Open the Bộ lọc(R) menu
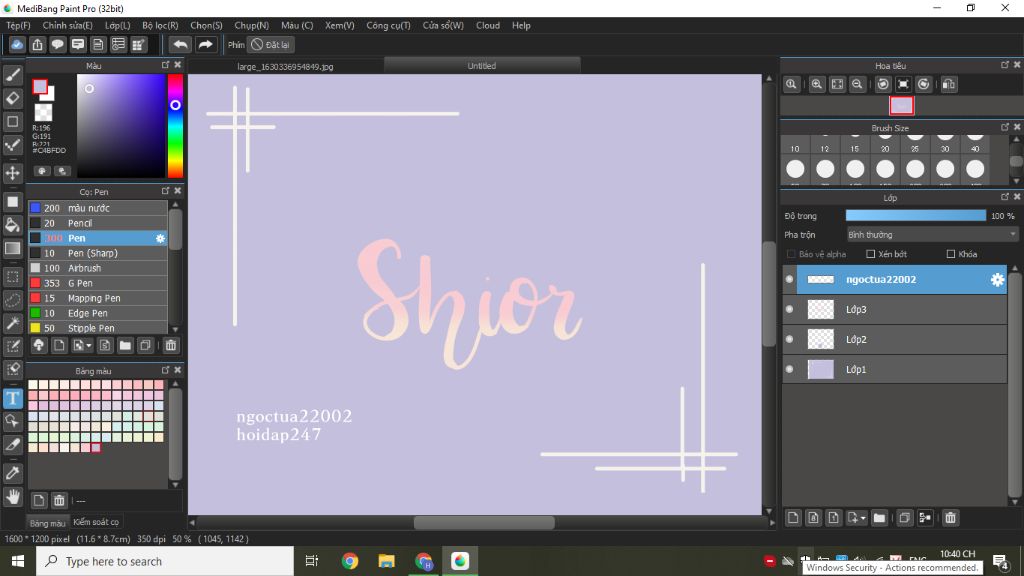 pos(160,25)
